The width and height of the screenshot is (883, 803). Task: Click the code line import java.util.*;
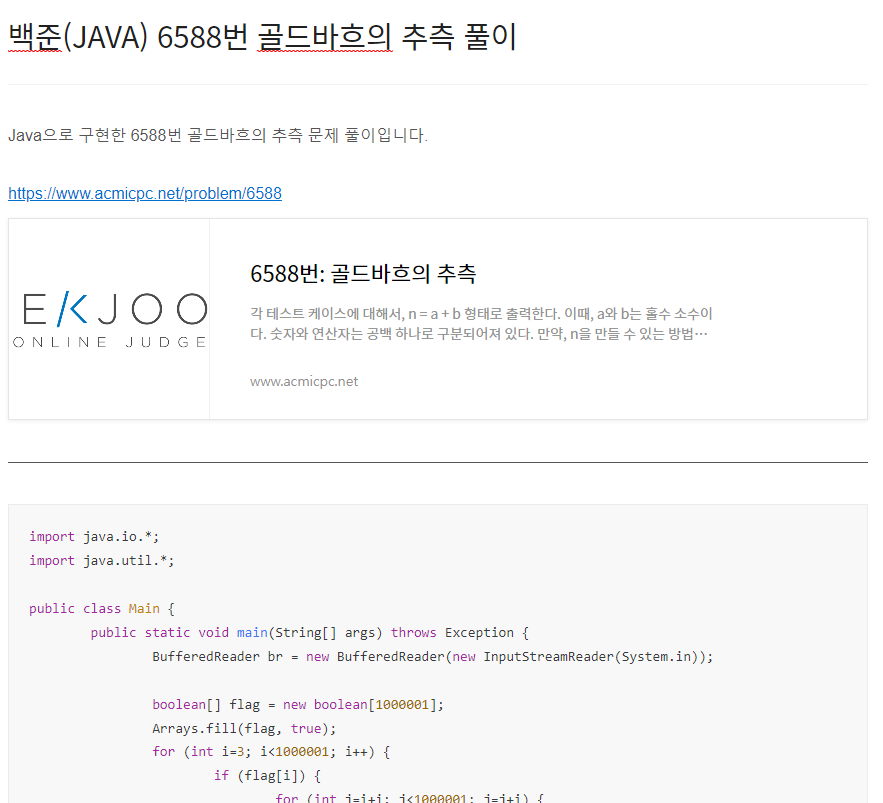pyautogui.click(x=102, y=560)
